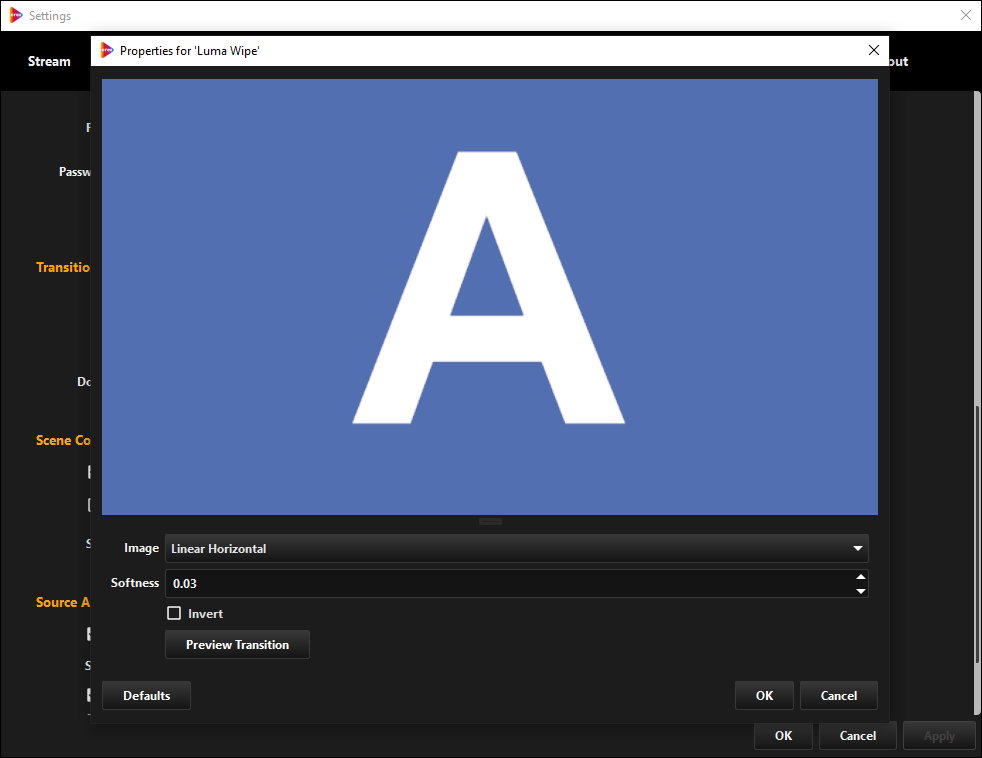Confirm with OK in the Properties dialog
Screen dimensions: 982x758
(x=764, y=696)
